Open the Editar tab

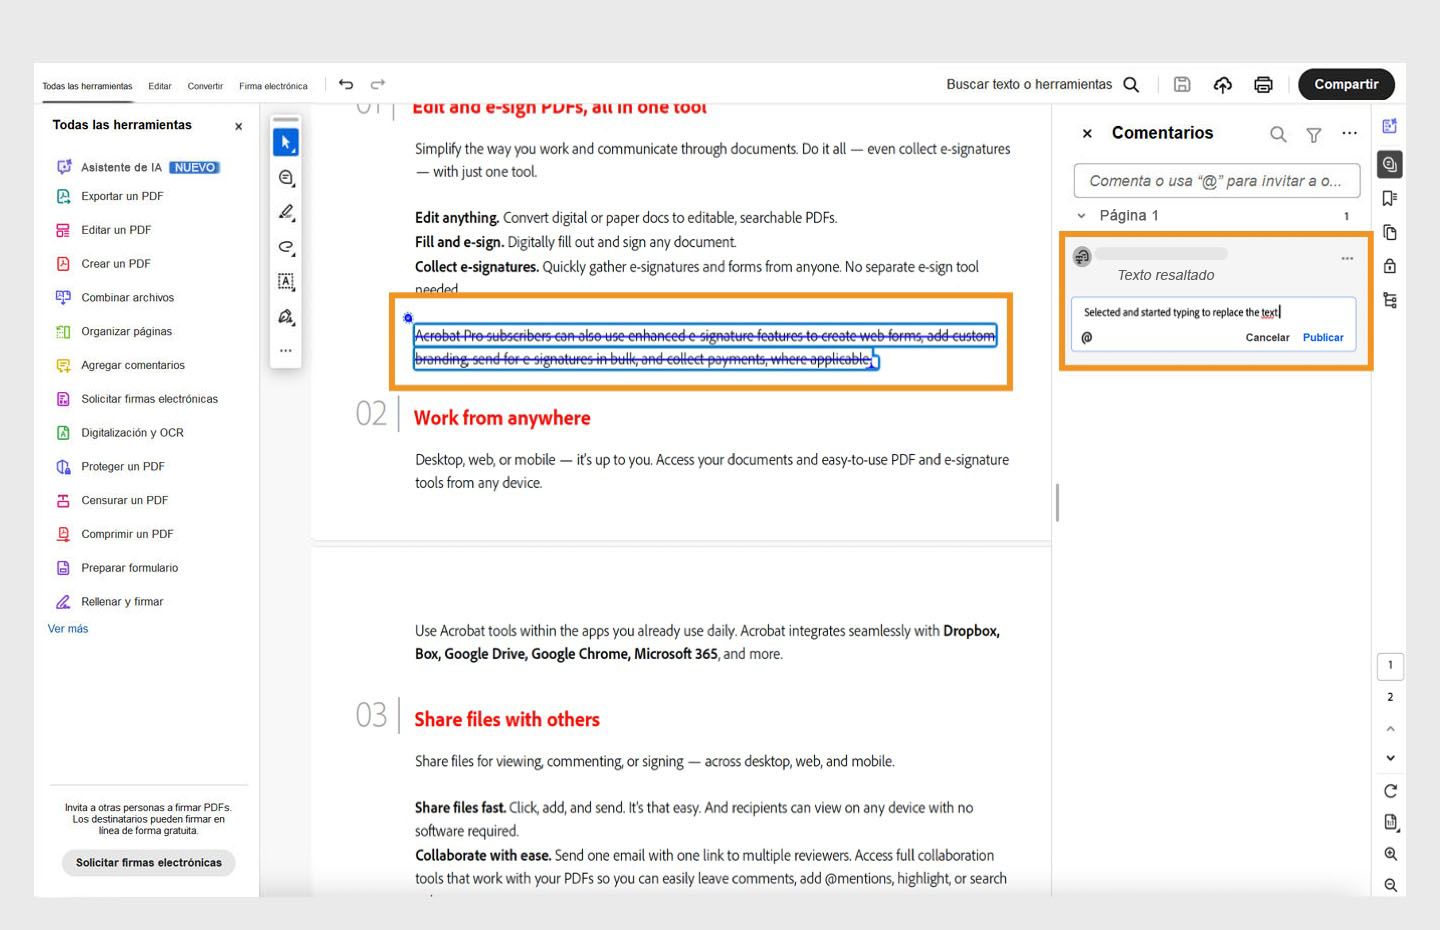point(160,86)
